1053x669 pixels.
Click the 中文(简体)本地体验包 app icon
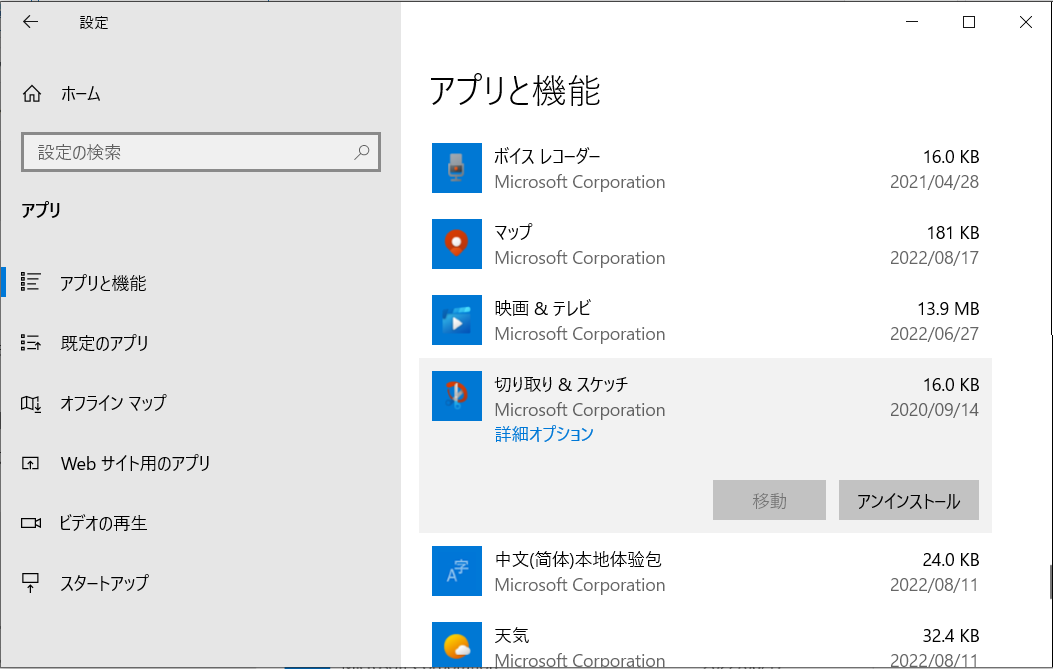[x=457, y=571]
